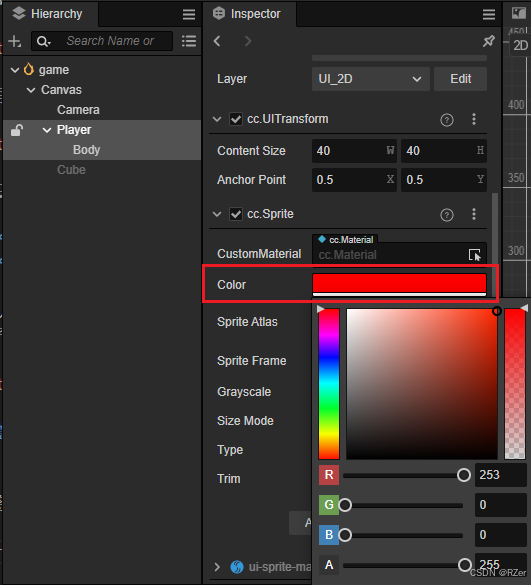The height and width of the screenshot is (585, 531).
Task: Click the alpha transparency vertical bar
Action: tap(515, 384)
